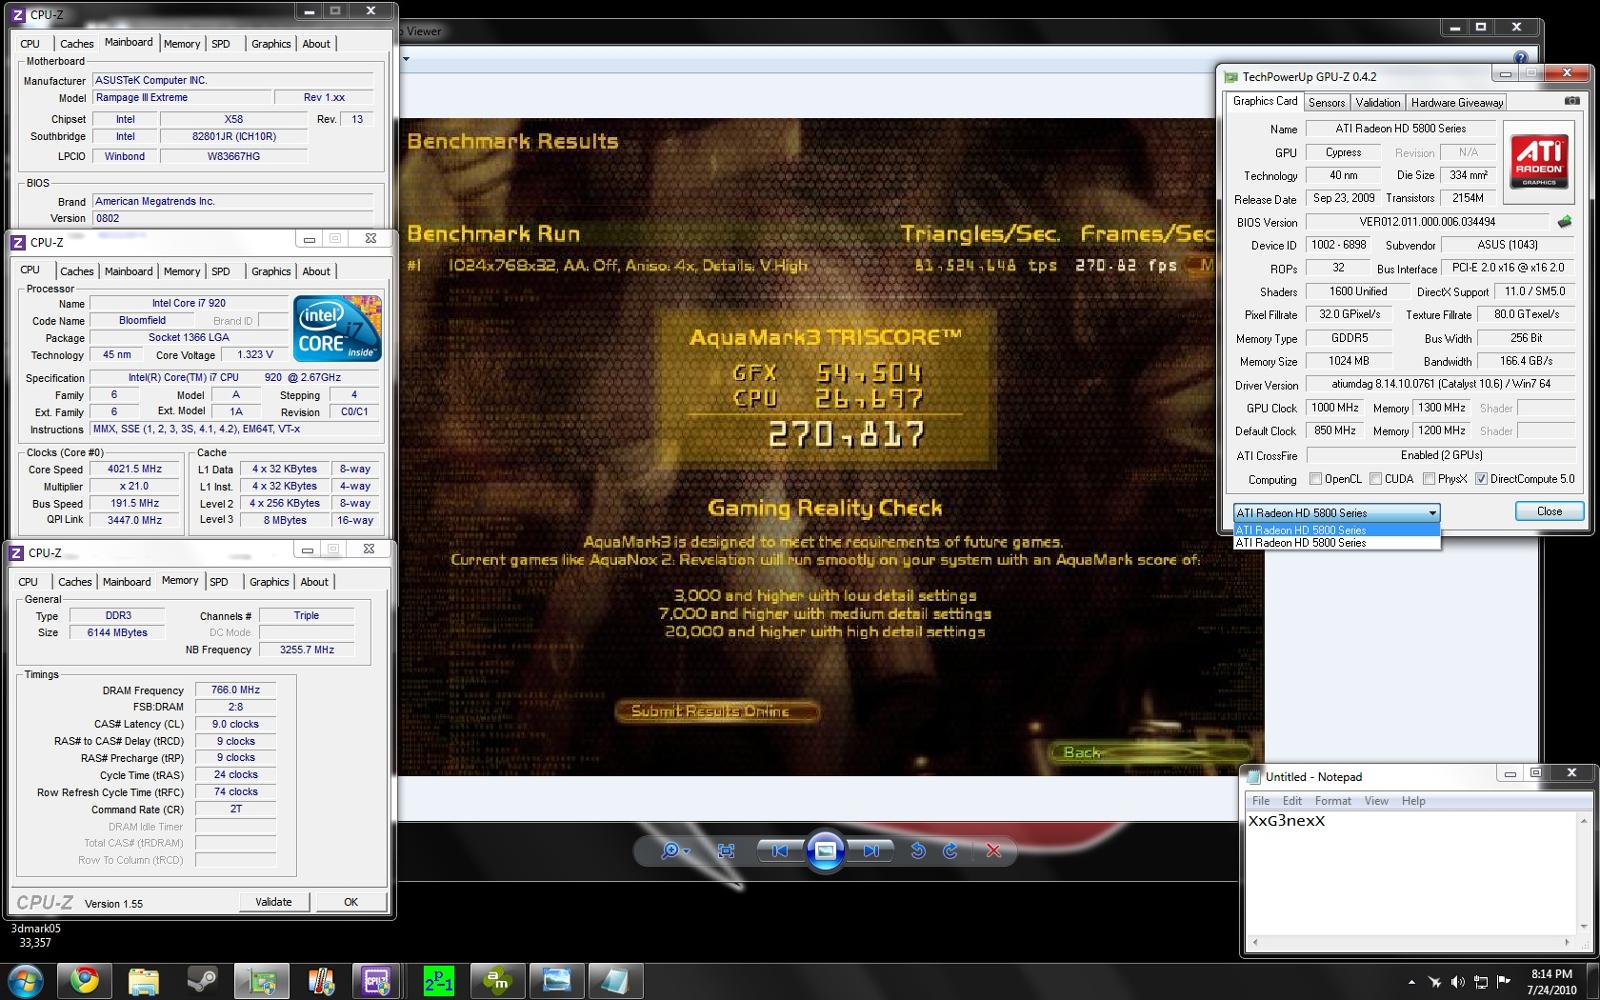The width and height of the screenshot is (1600, 1000).
Task: Click the taskbar clock showing 8:14 PM
Action: click(1552, 982)
